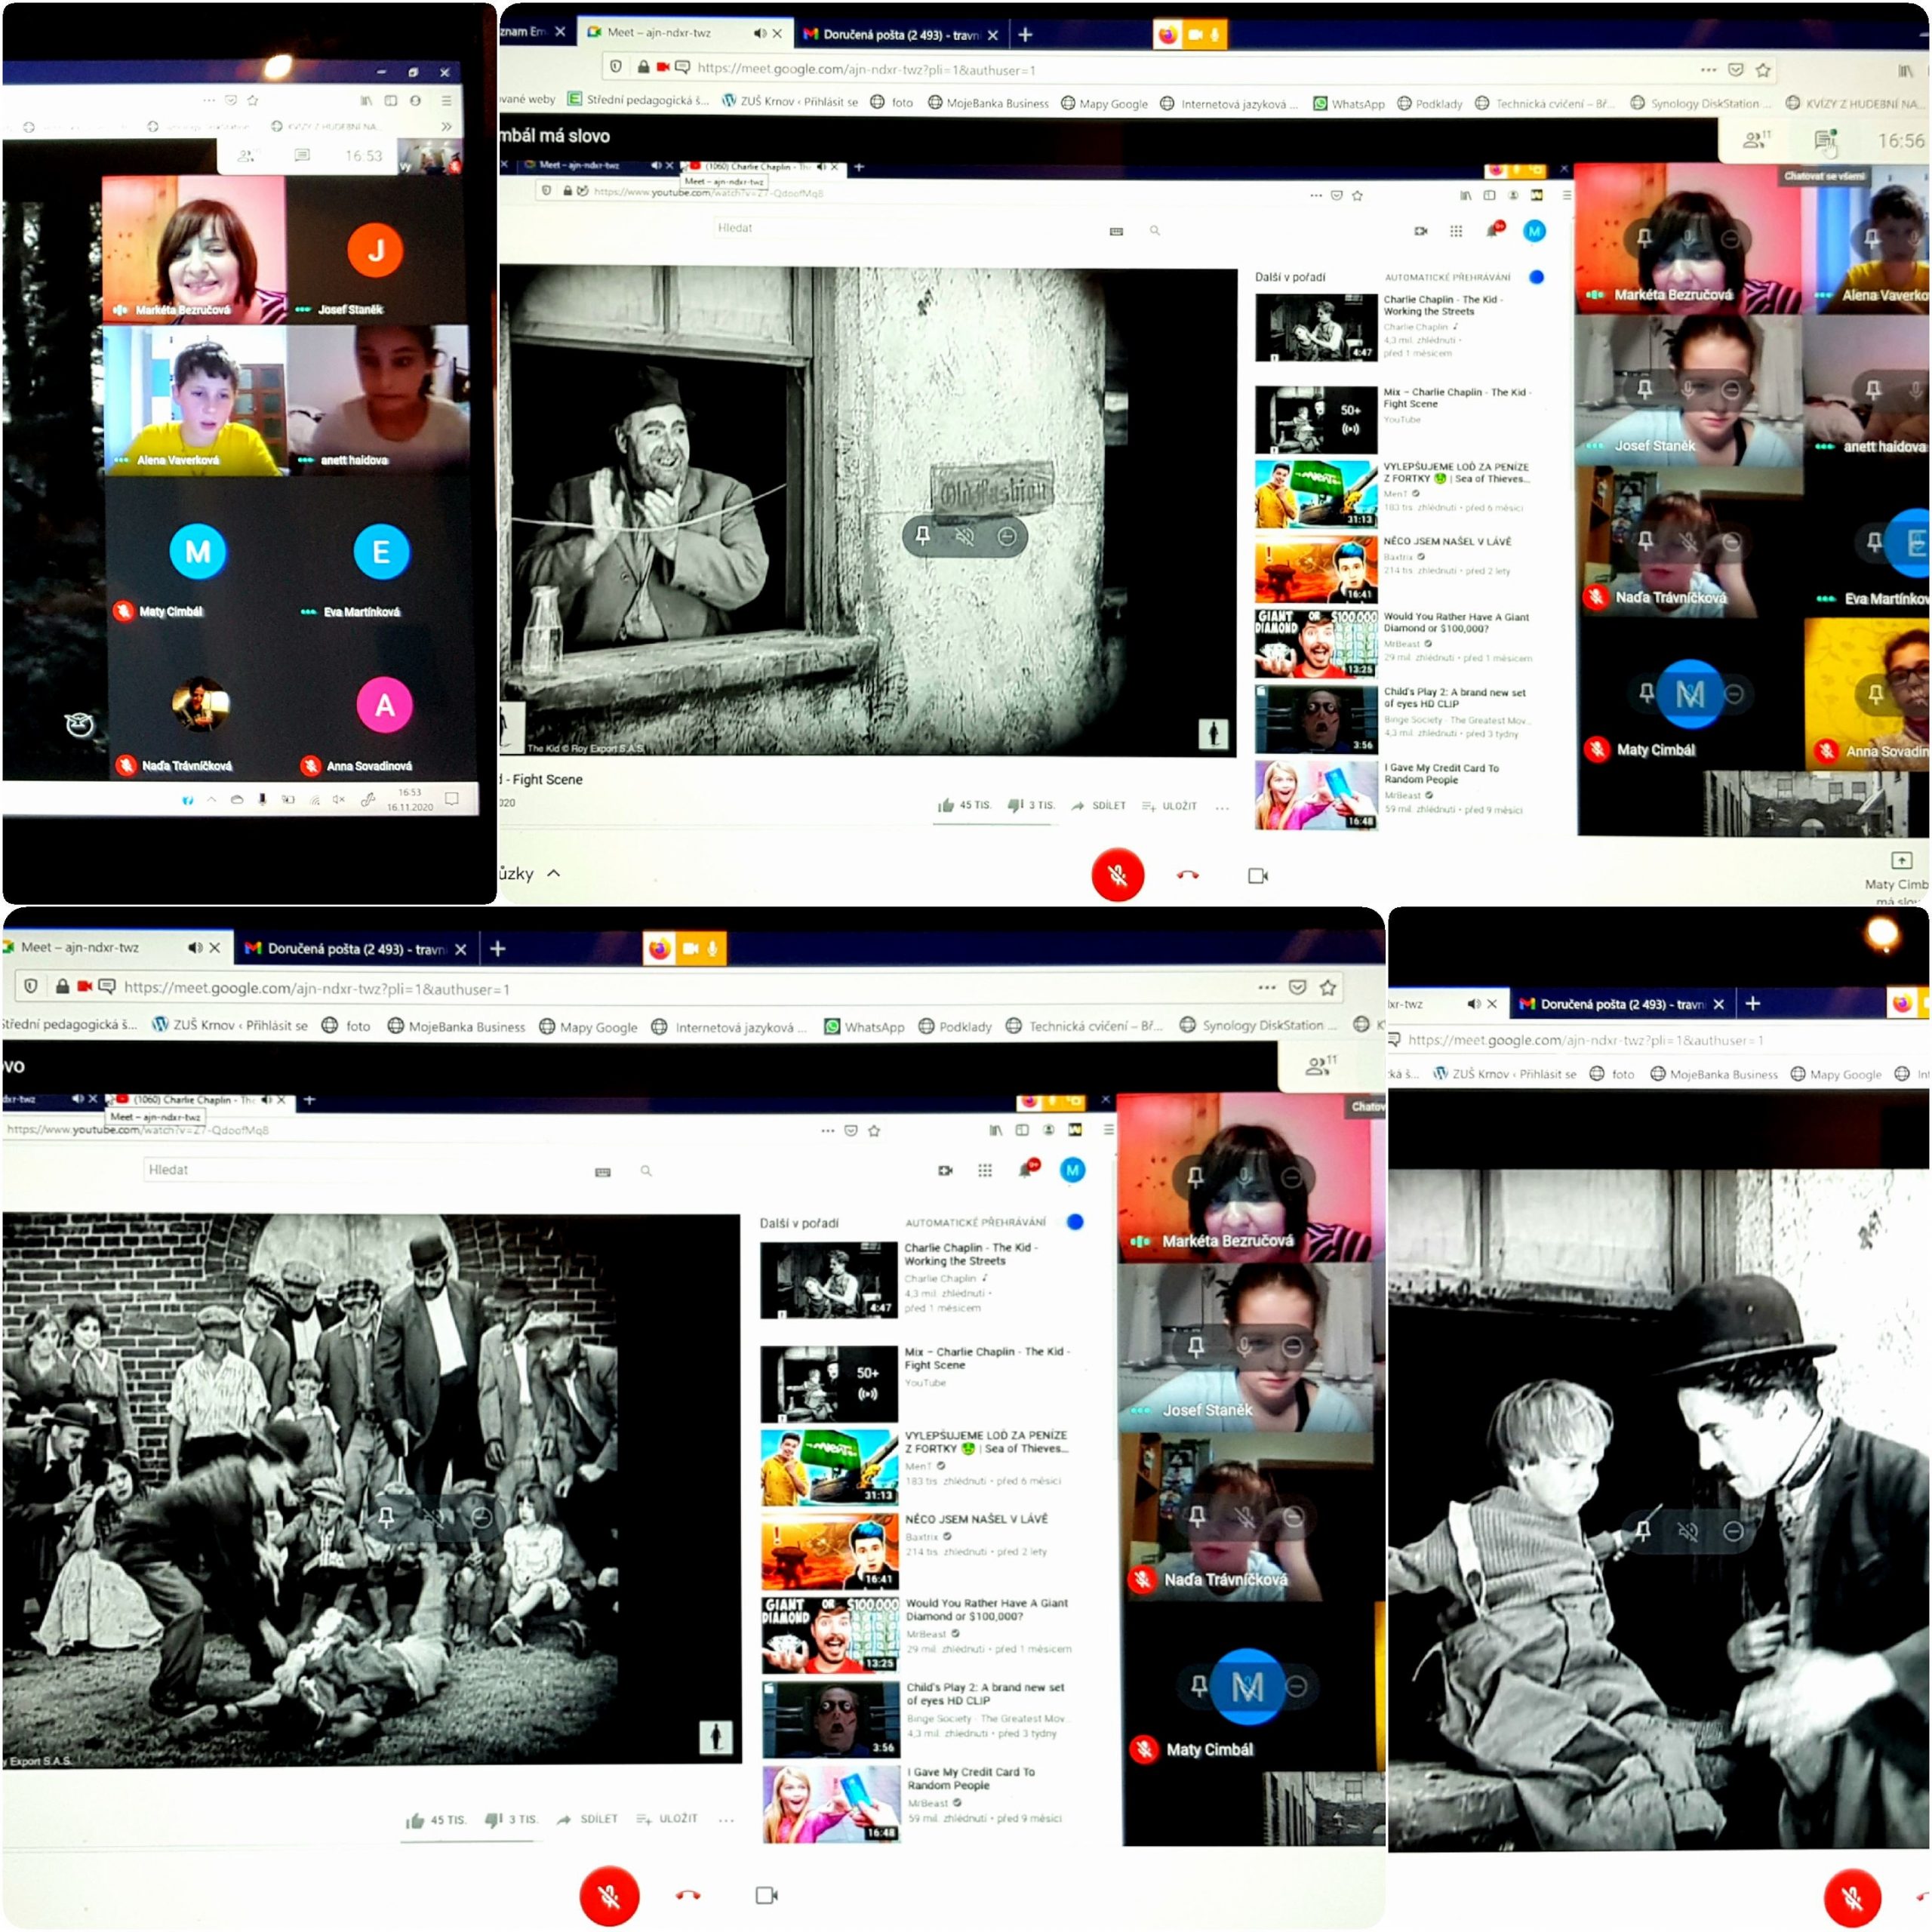Screen dimensions: 1932x1932
Task: Bookmark star in top-left photo's address bar
Action: click(x=253, y=100)
